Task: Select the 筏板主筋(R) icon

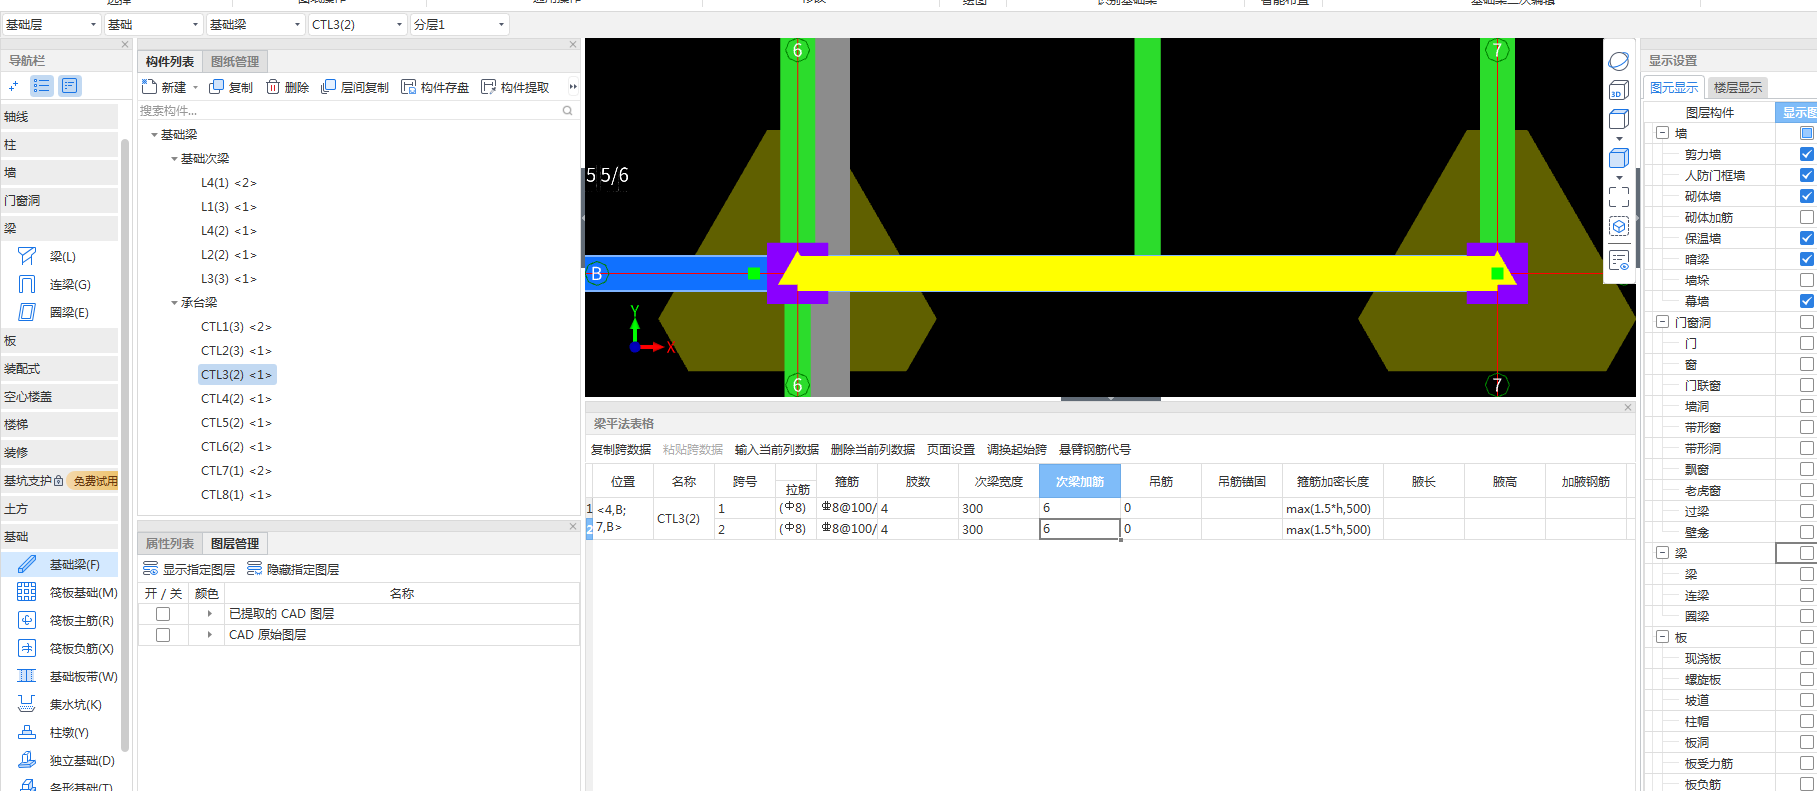Action: click(27, 621)
